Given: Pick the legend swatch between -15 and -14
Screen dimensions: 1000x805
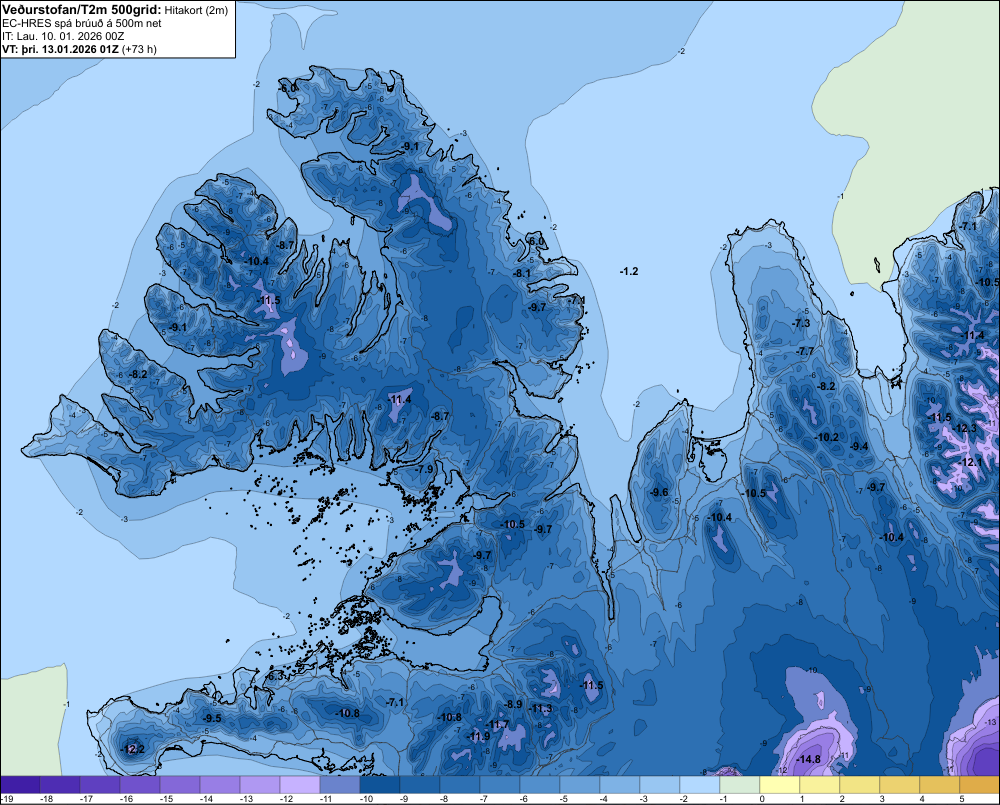Looking at the screenshot, I should click(180, 785).
